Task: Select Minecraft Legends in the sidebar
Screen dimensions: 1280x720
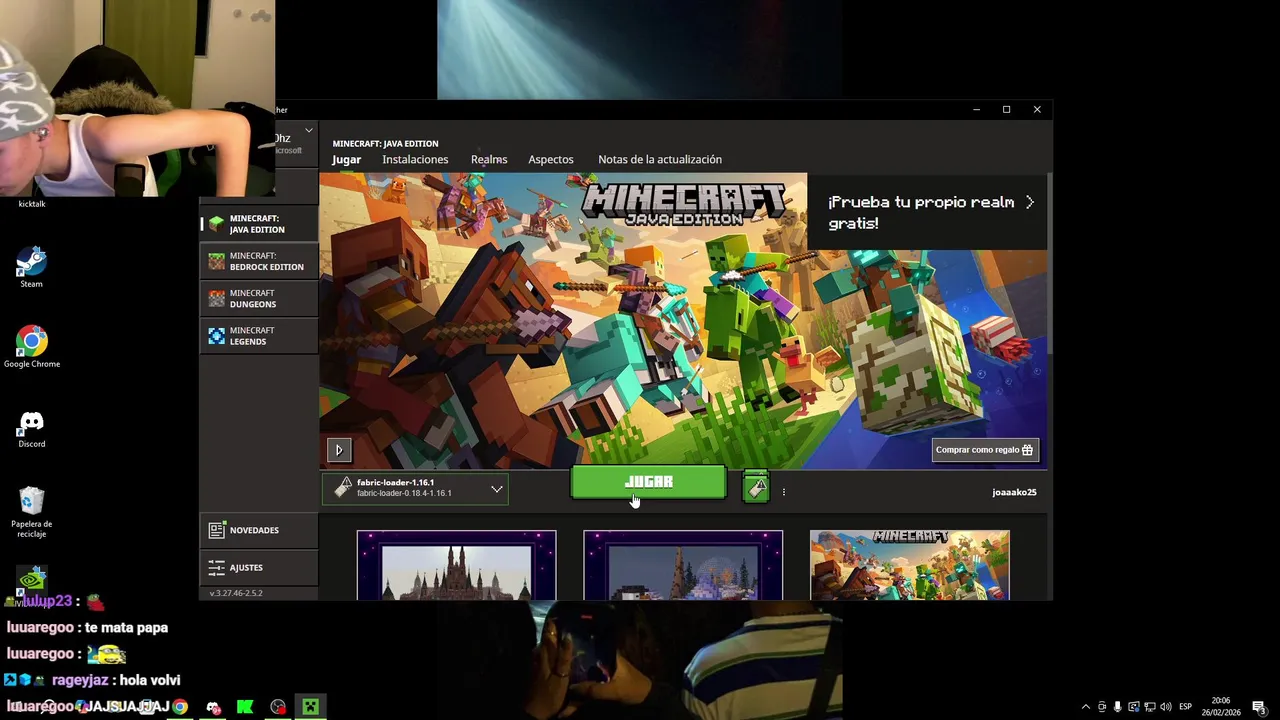Action: point(259,336)
